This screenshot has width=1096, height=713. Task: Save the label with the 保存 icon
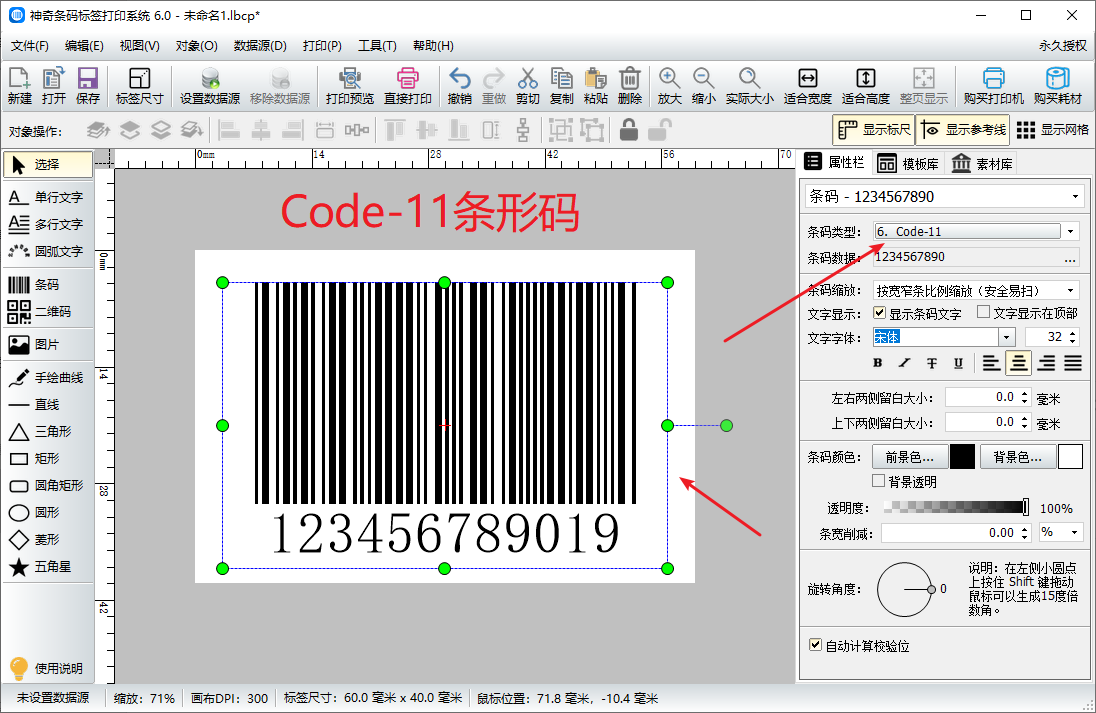[87, 86]
